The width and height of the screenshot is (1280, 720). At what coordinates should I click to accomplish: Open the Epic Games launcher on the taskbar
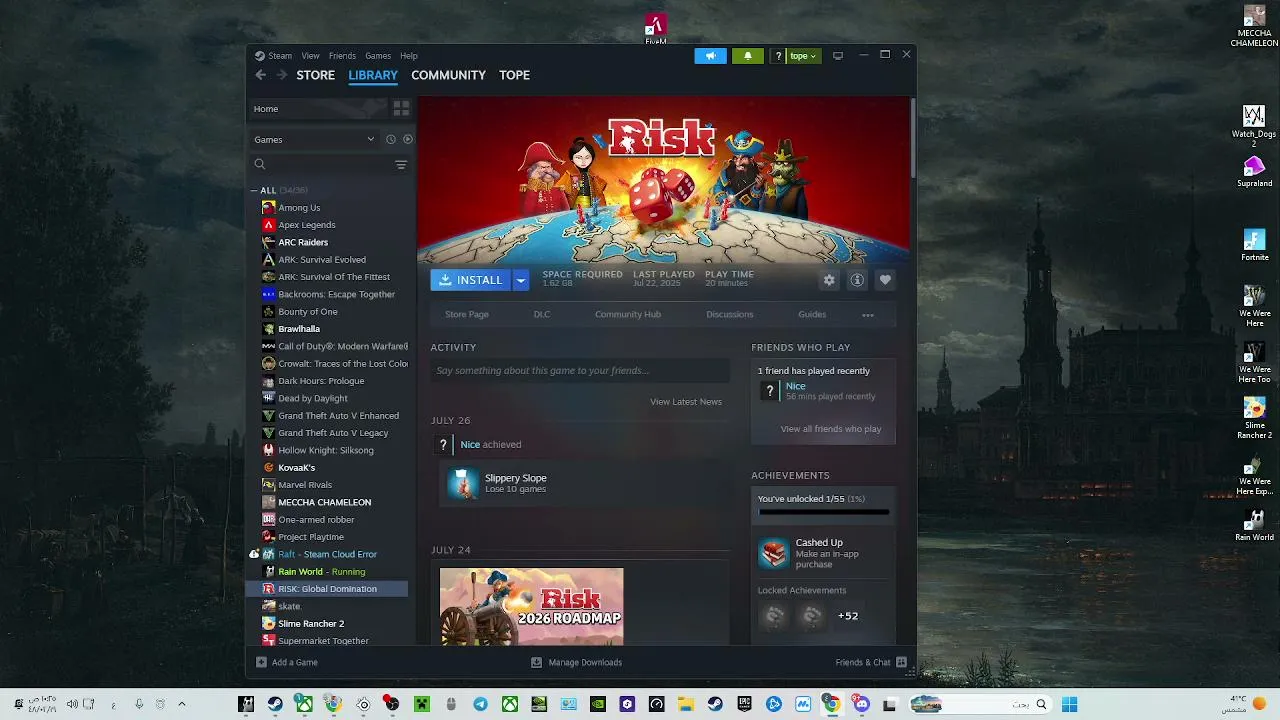744,704
